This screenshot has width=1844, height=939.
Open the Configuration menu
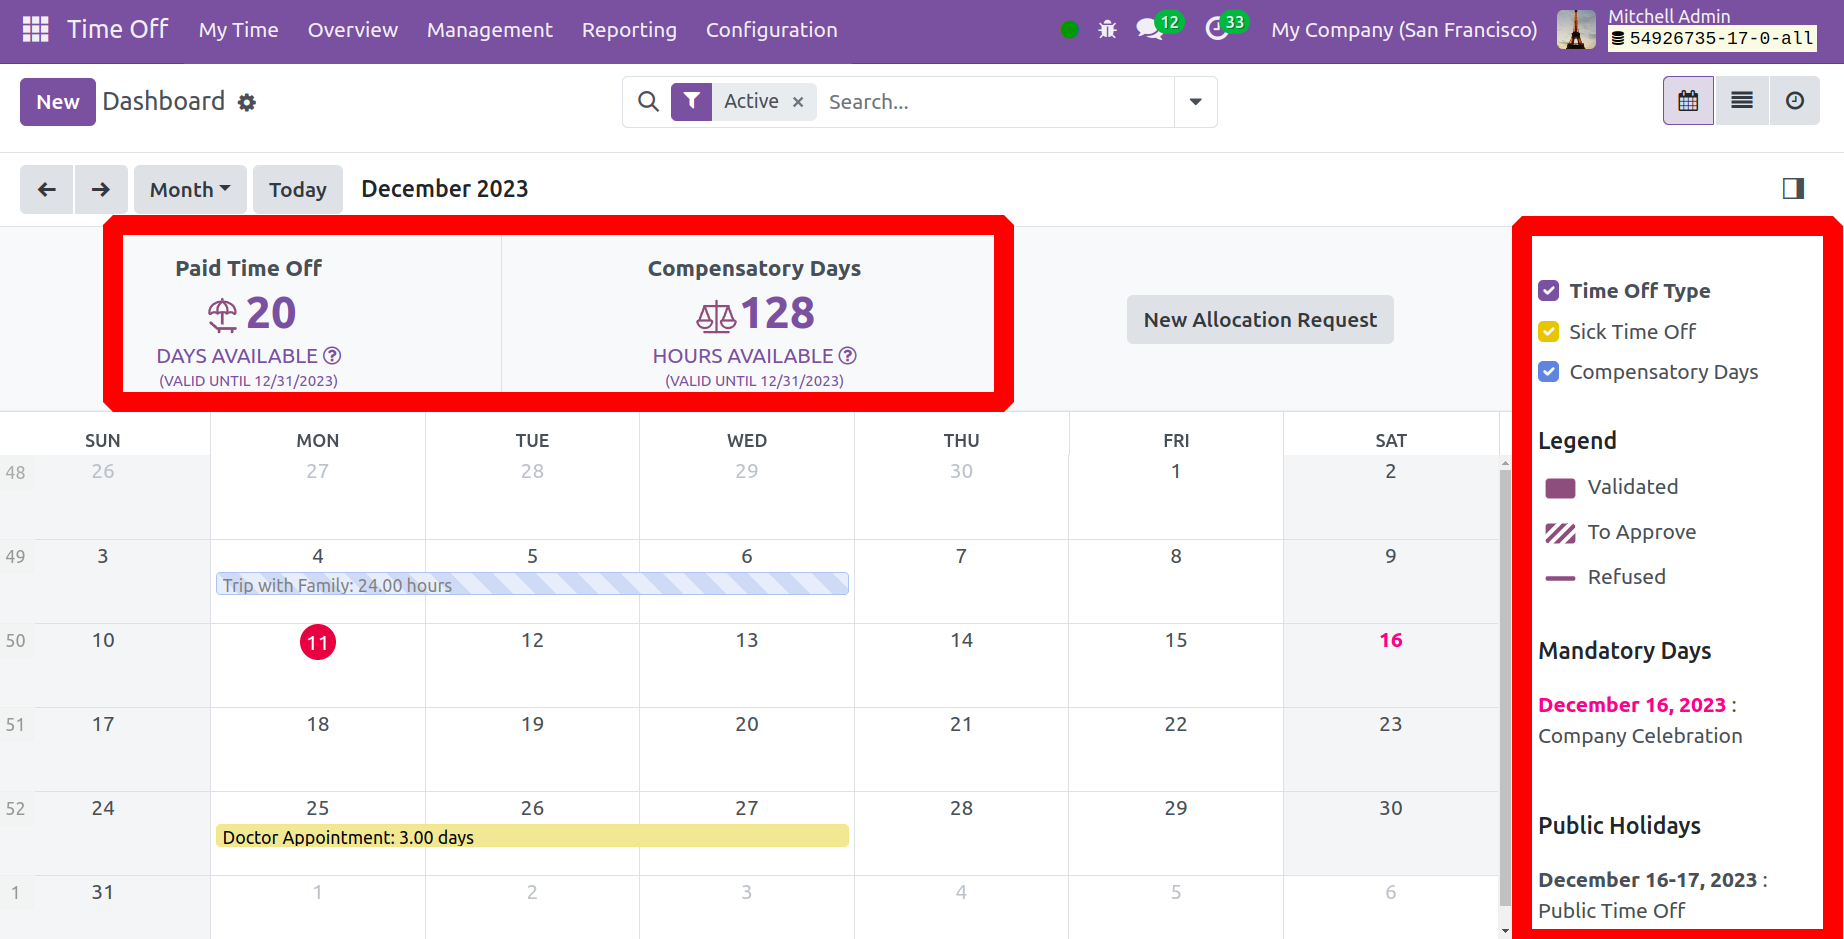click(771, 30)
